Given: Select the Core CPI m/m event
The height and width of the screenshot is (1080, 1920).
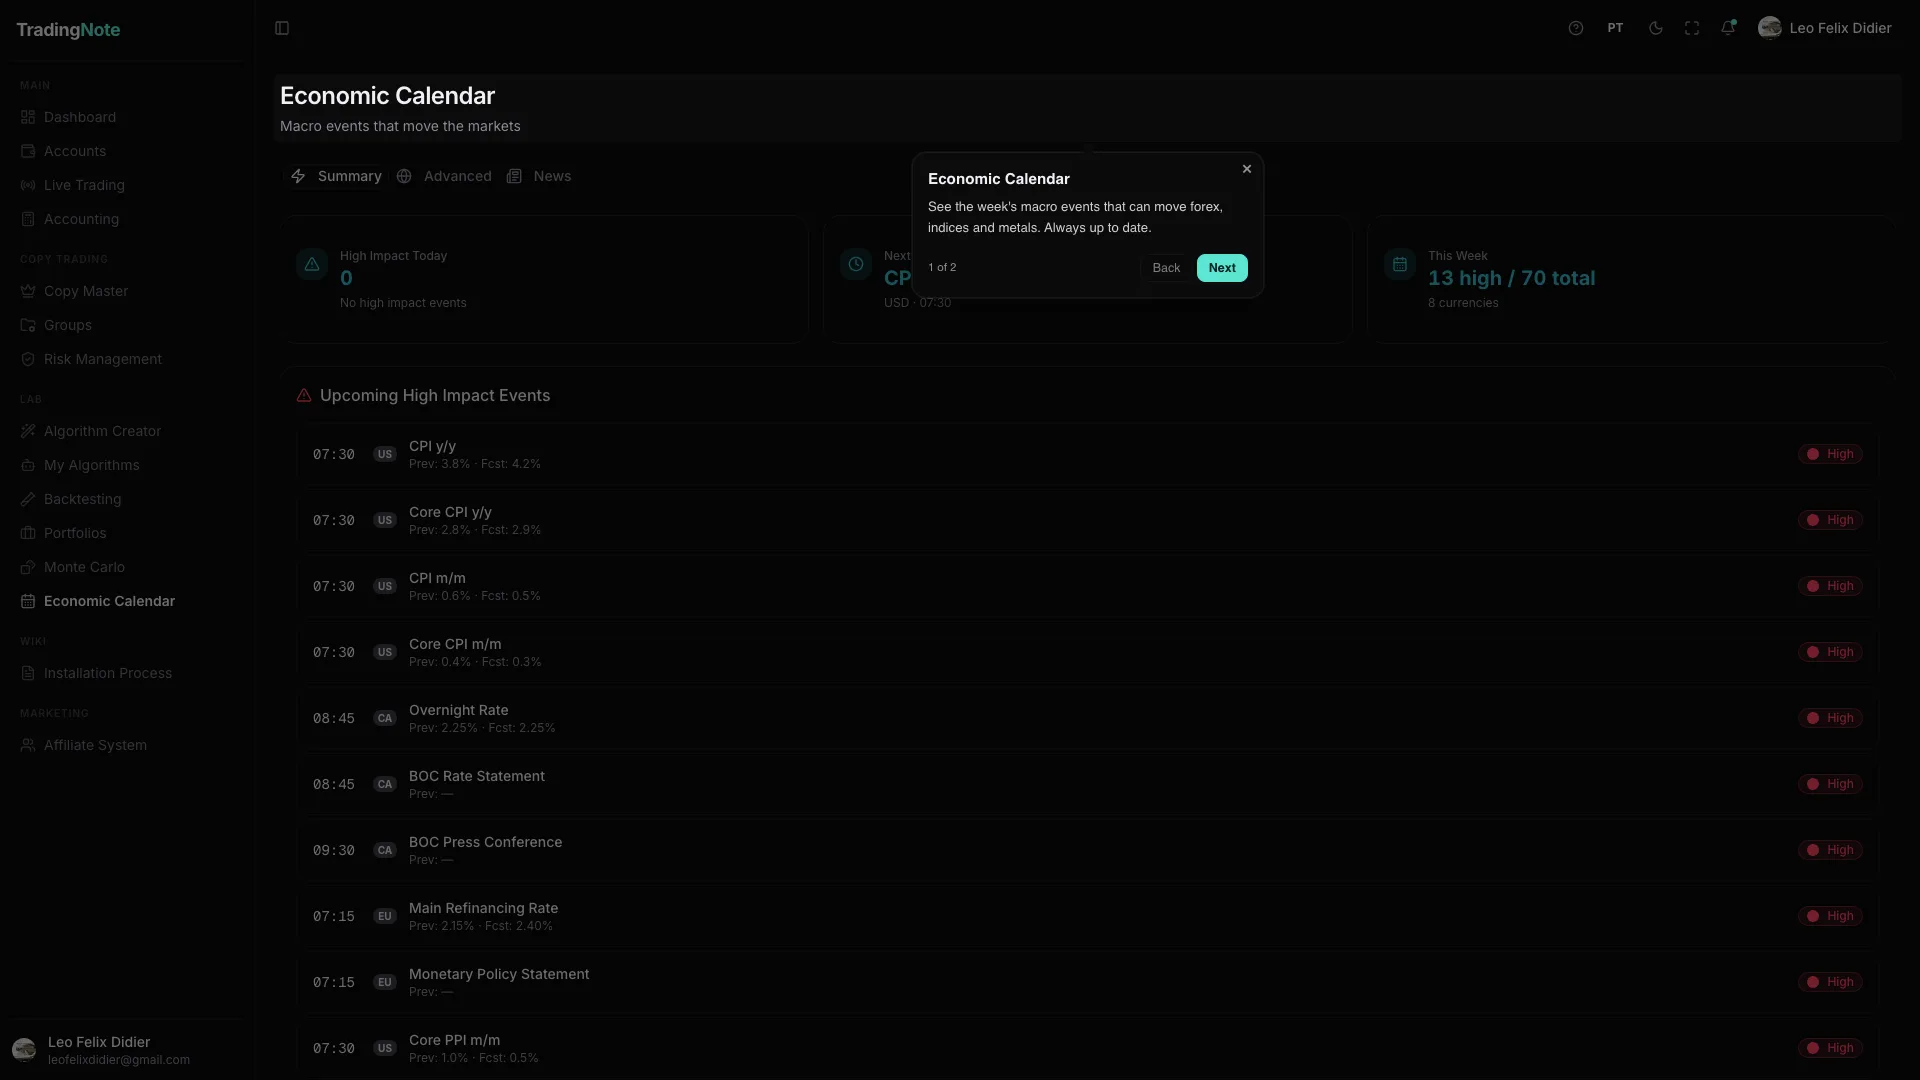Looking at the screenshot, I should click(1087, 652).
